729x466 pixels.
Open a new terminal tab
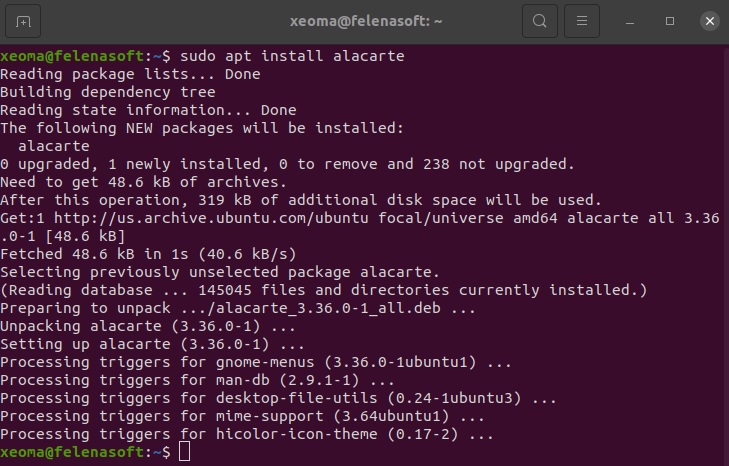[x=23, y=21]
